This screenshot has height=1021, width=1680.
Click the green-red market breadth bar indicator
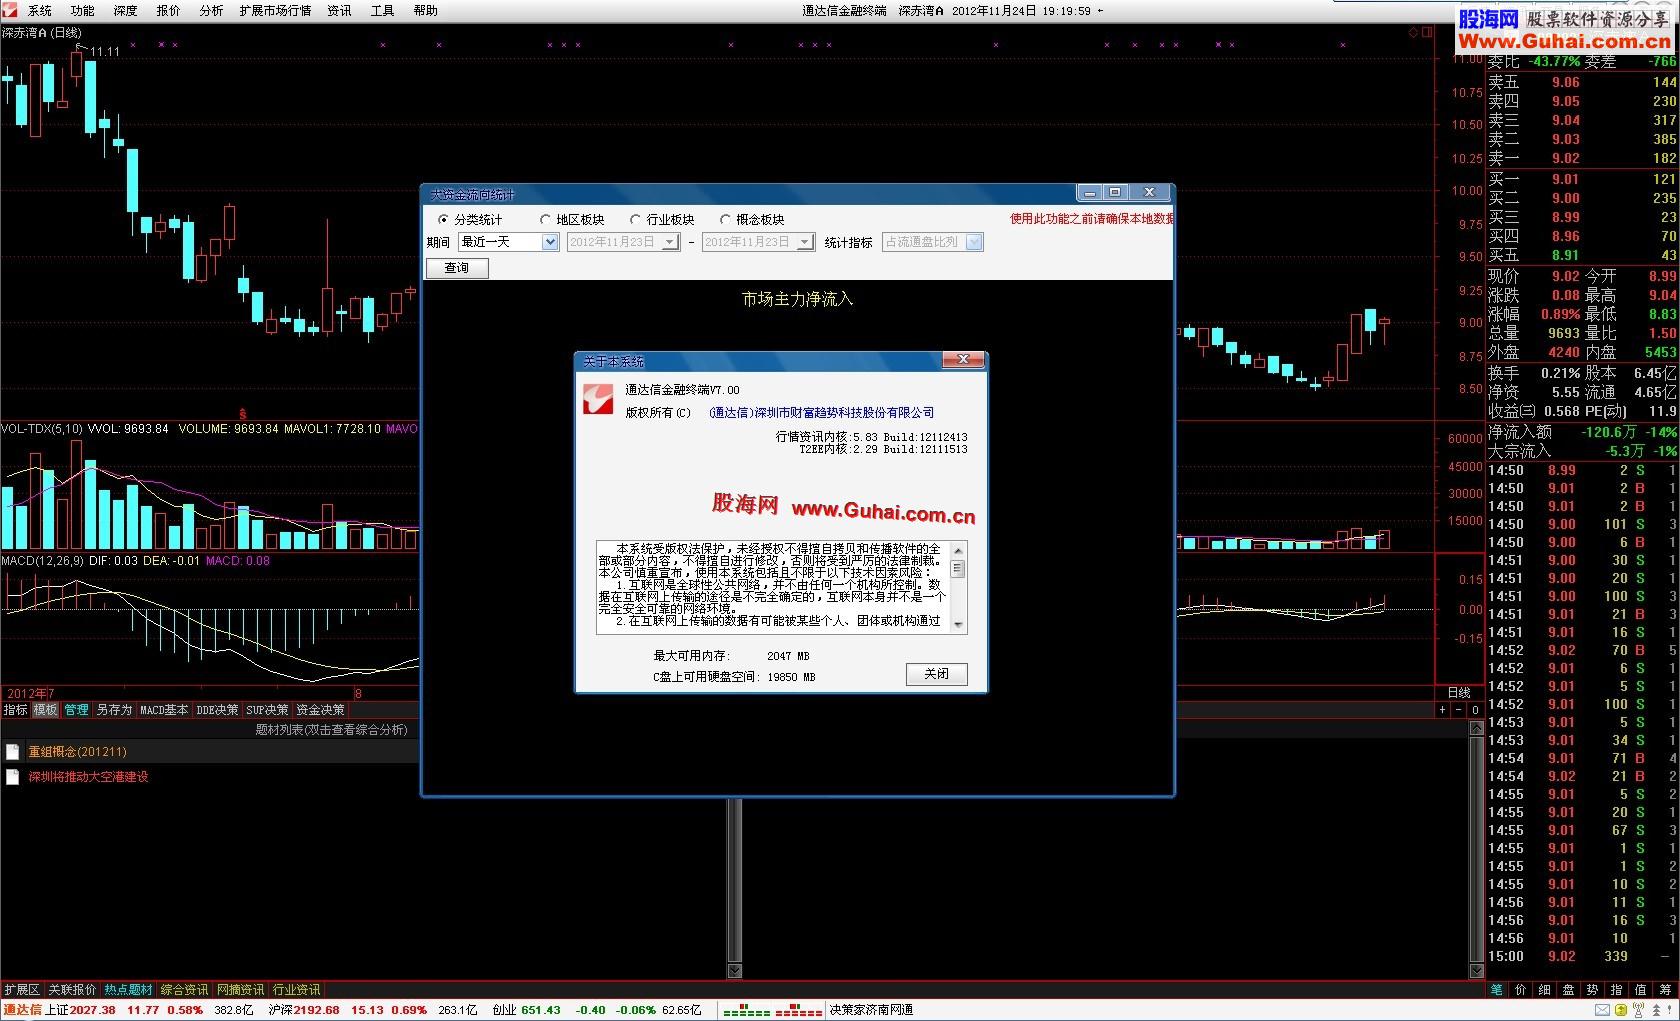click(x=772, y=1010)
